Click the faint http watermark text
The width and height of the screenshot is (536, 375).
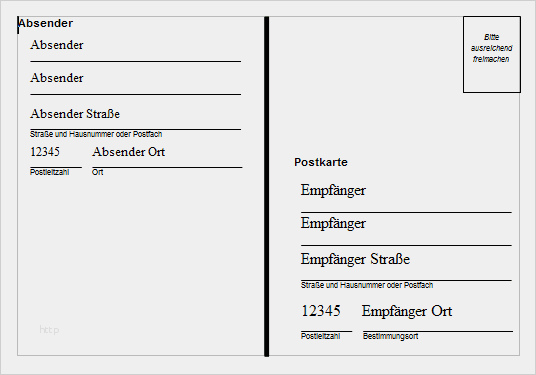(49, 330)
